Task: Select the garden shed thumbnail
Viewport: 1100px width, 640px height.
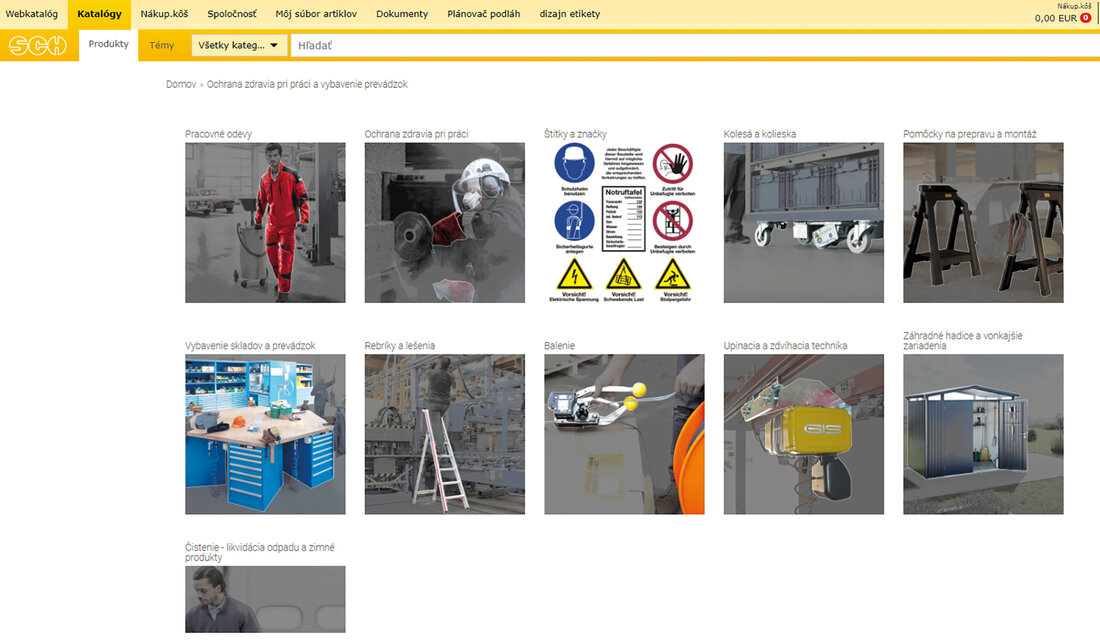Action: pyautogui.click(x=984, y=434)
